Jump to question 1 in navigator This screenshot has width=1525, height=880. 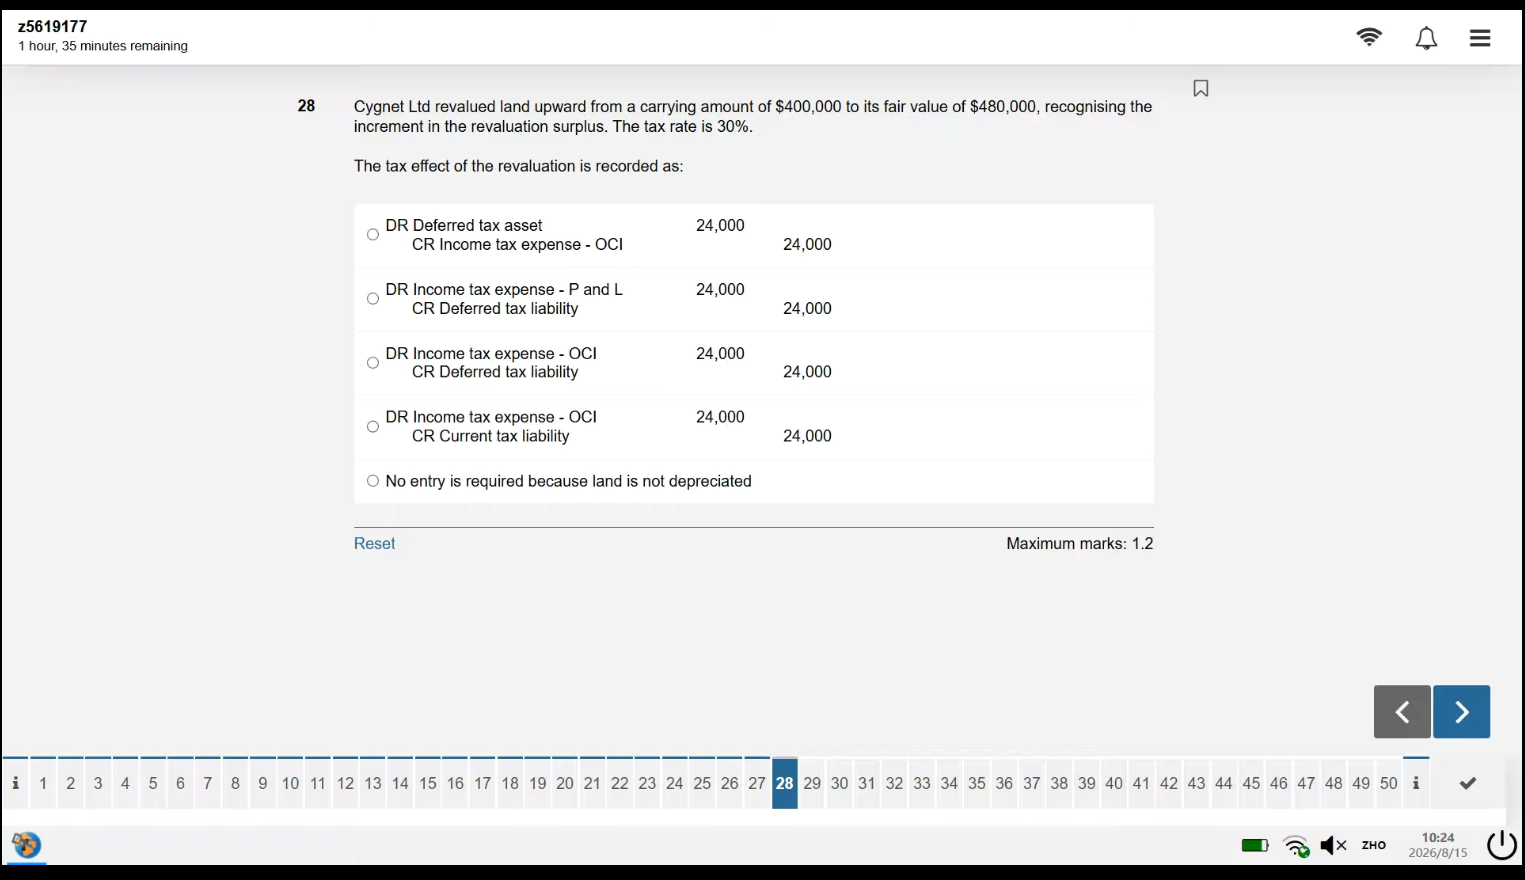coord(43,783)
